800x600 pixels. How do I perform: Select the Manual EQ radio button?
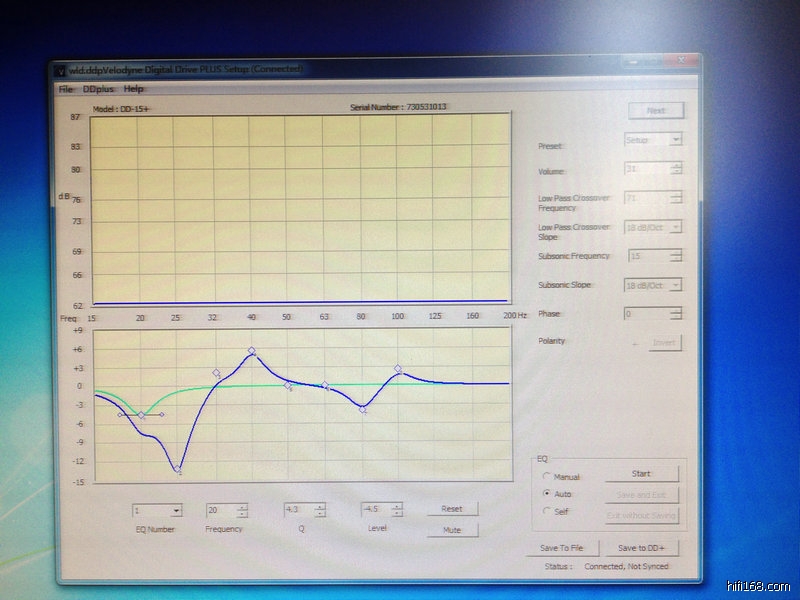pos(545,477)
